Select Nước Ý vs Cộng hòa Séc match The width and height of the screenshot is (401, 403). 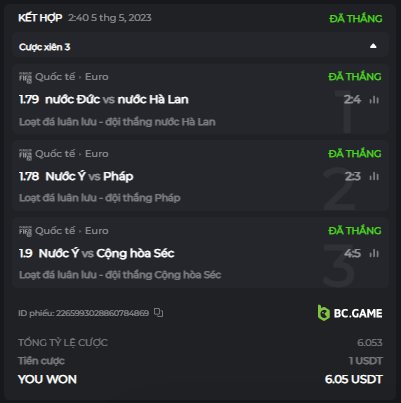106,253
